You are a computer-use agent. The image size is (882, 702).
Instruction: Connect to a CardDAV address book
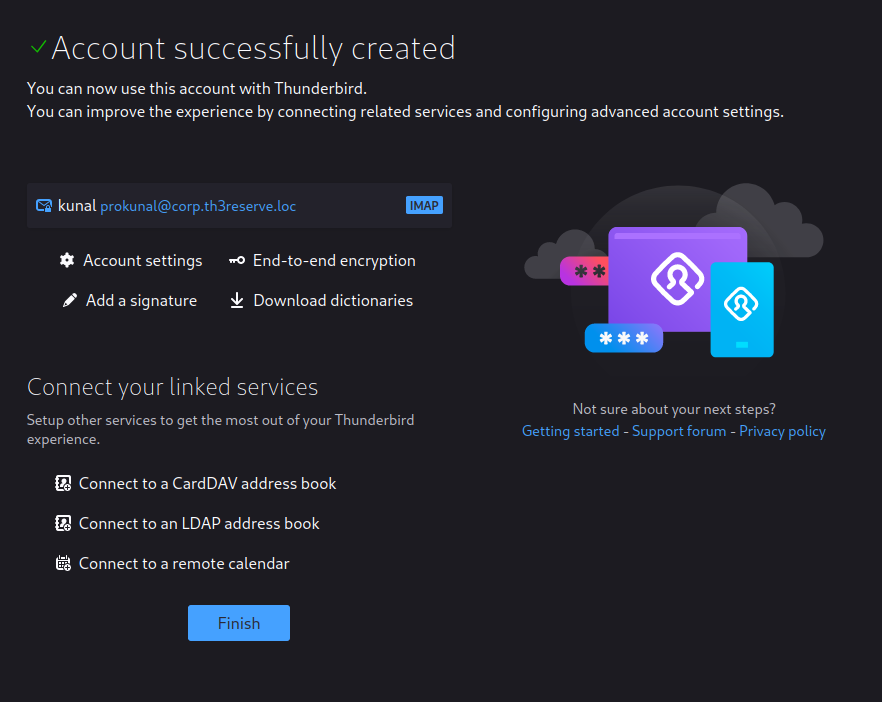click(208, 483)
